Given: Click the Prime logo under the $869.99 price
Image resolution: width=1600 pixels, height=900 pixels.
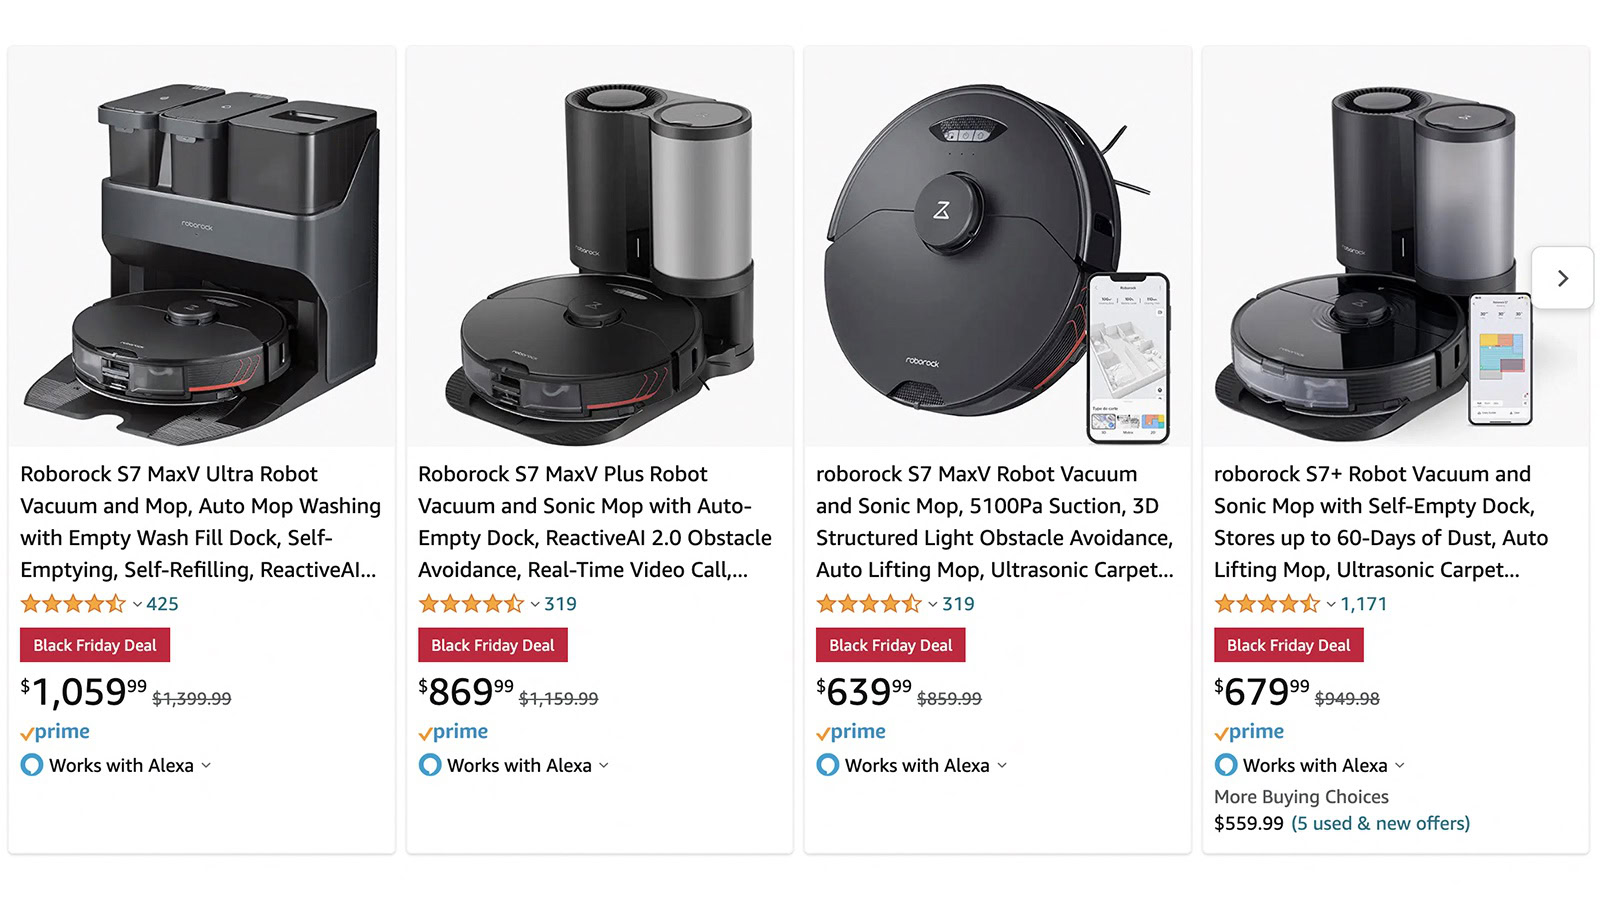Looking at the screenshot, I should point(454,732).
